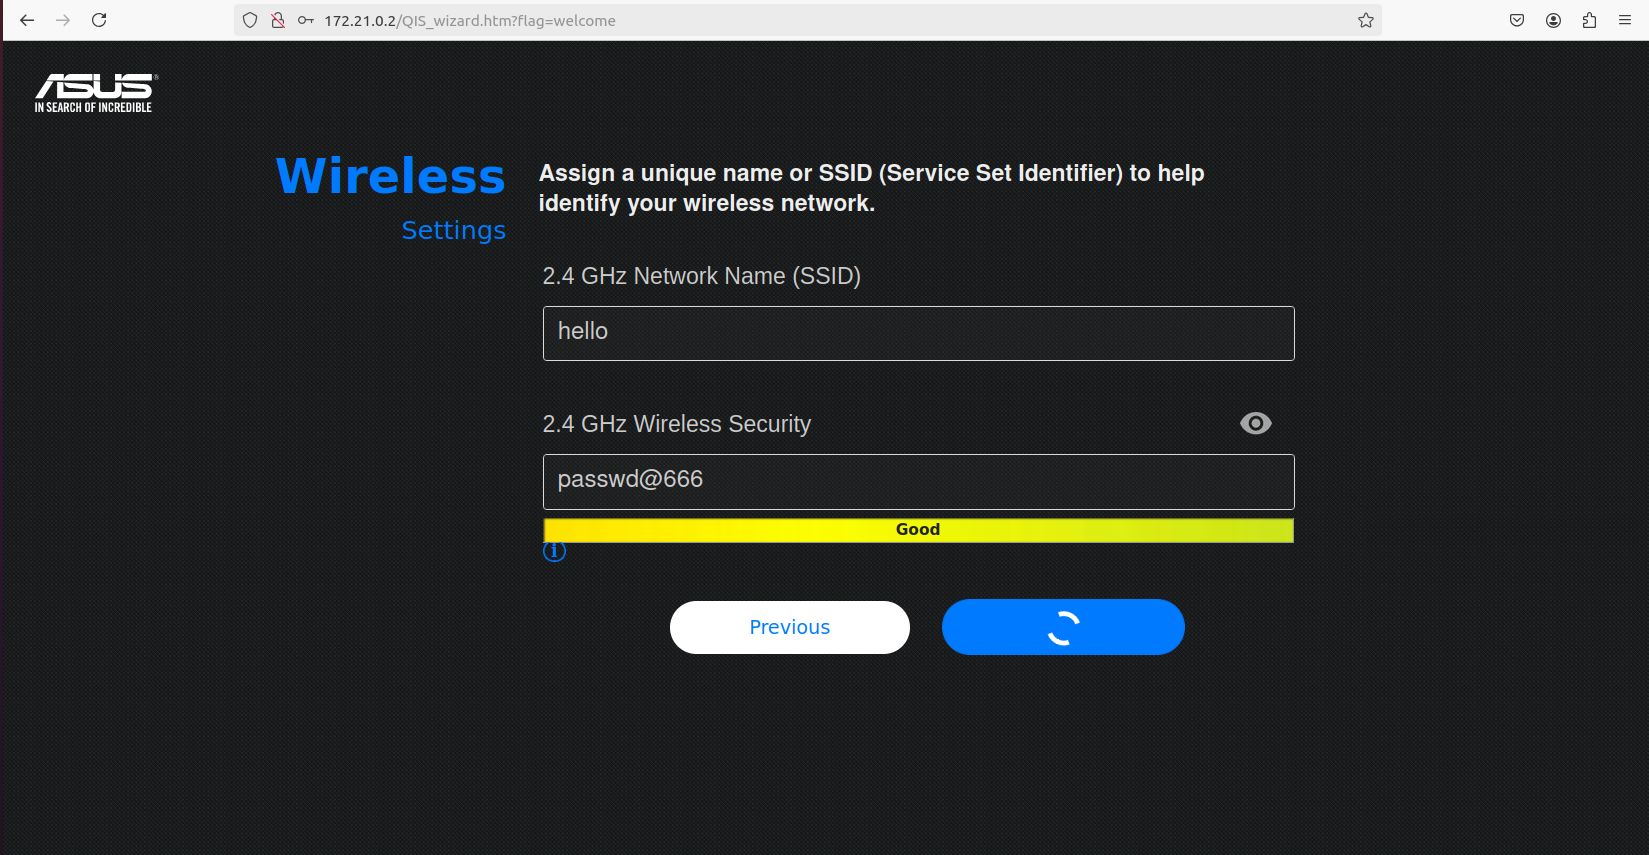Viewport: 1649px width, 855px height.
Task: Open the browser extensions puzzle icon
Action: tap(1589, 20)
